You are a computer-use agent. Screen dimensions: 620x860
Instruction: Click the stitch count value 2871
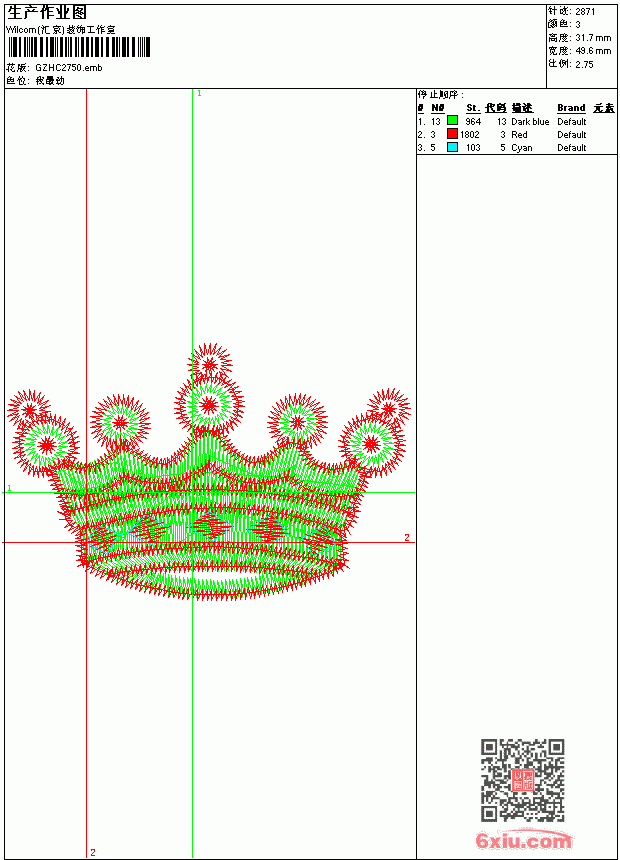(x=585, y=11)
